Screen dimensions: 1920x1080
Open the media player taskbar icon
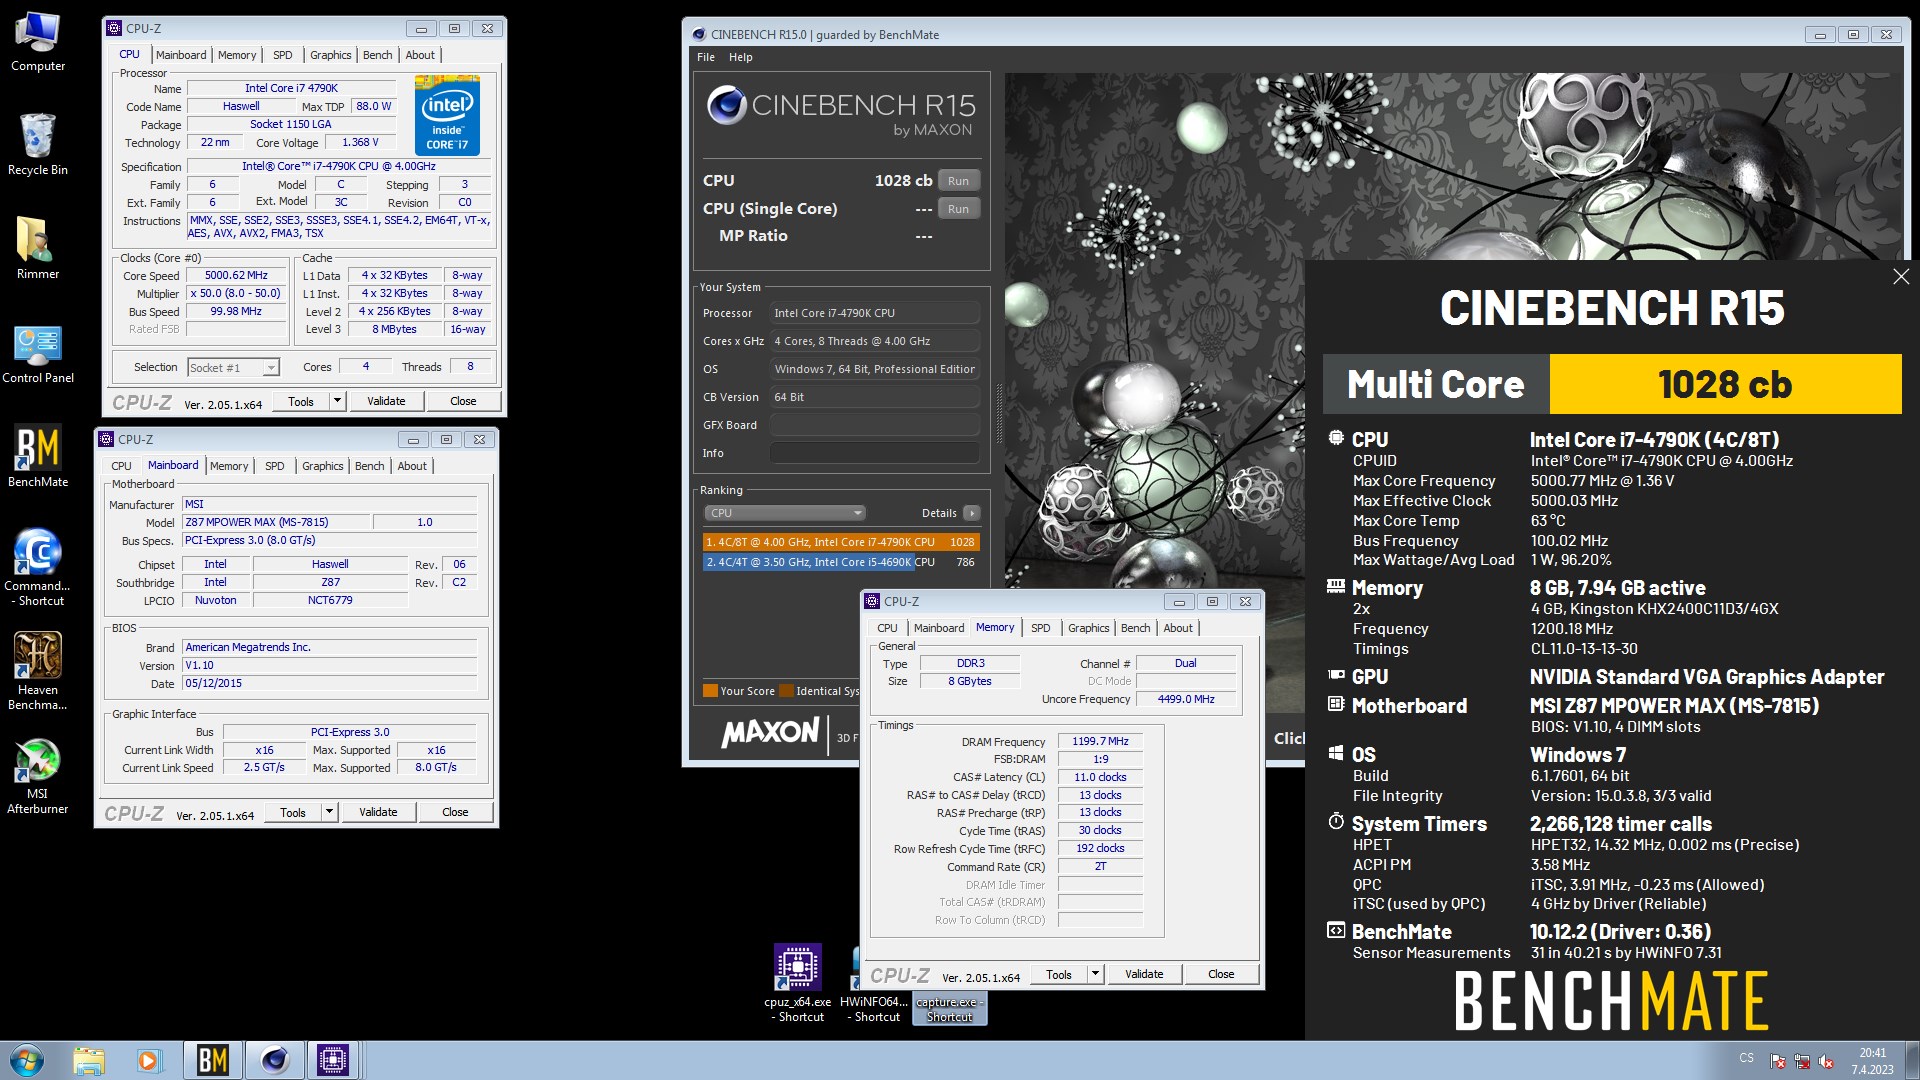(x=149, y=1060)
